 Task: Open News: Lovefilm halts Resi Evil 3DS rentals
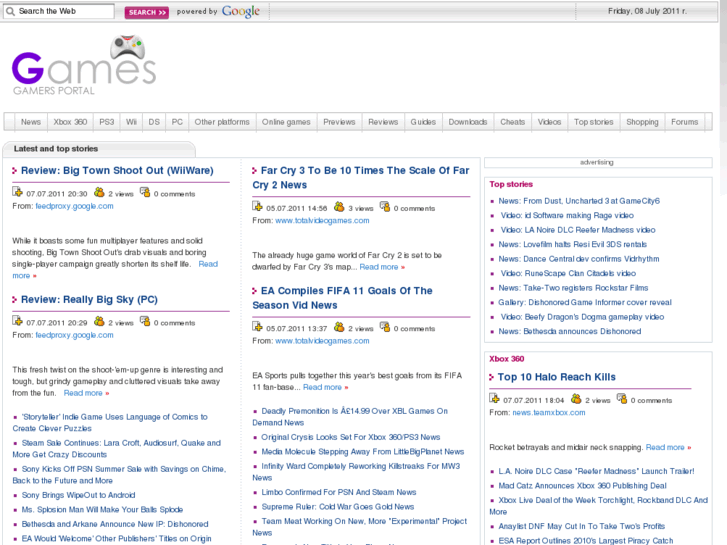point(573,244)
